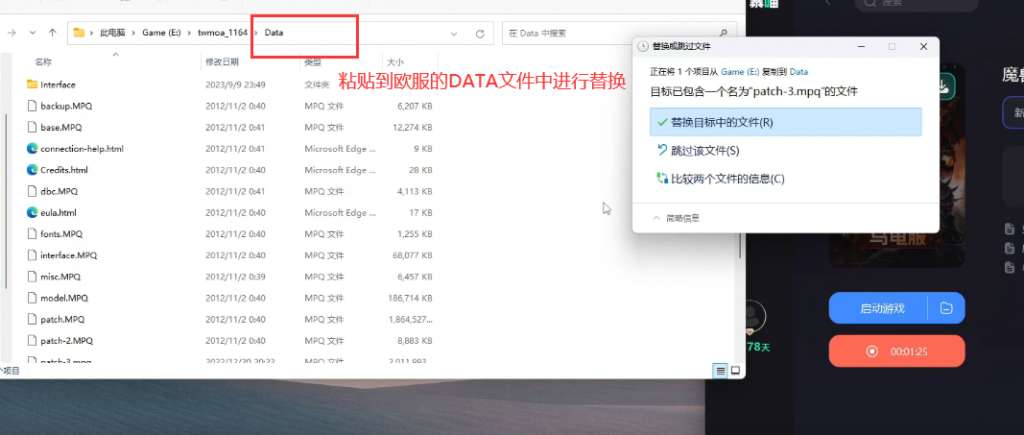Click the 在 Data 中搜索 search field
Screen dimensions: 1024x435
[x=611, y=33]
